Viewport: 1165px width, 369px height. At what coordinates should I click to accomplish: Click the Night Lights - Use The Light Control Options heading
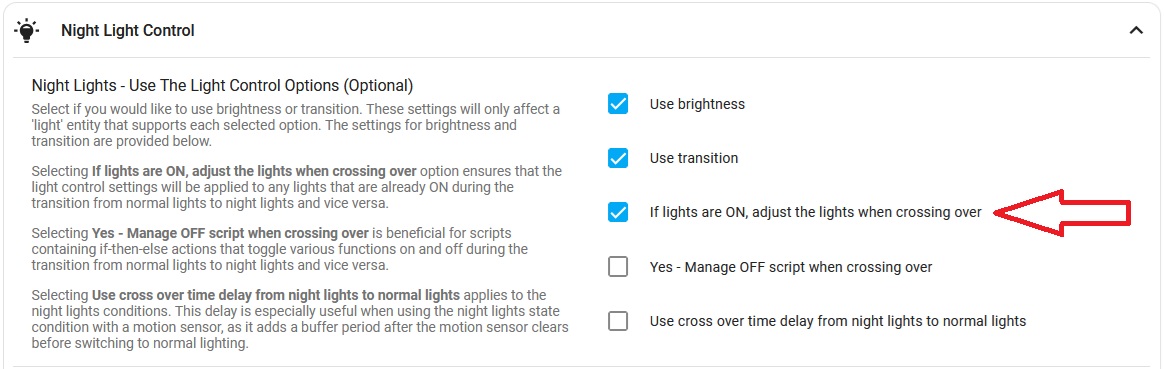(x=222, y=85)
